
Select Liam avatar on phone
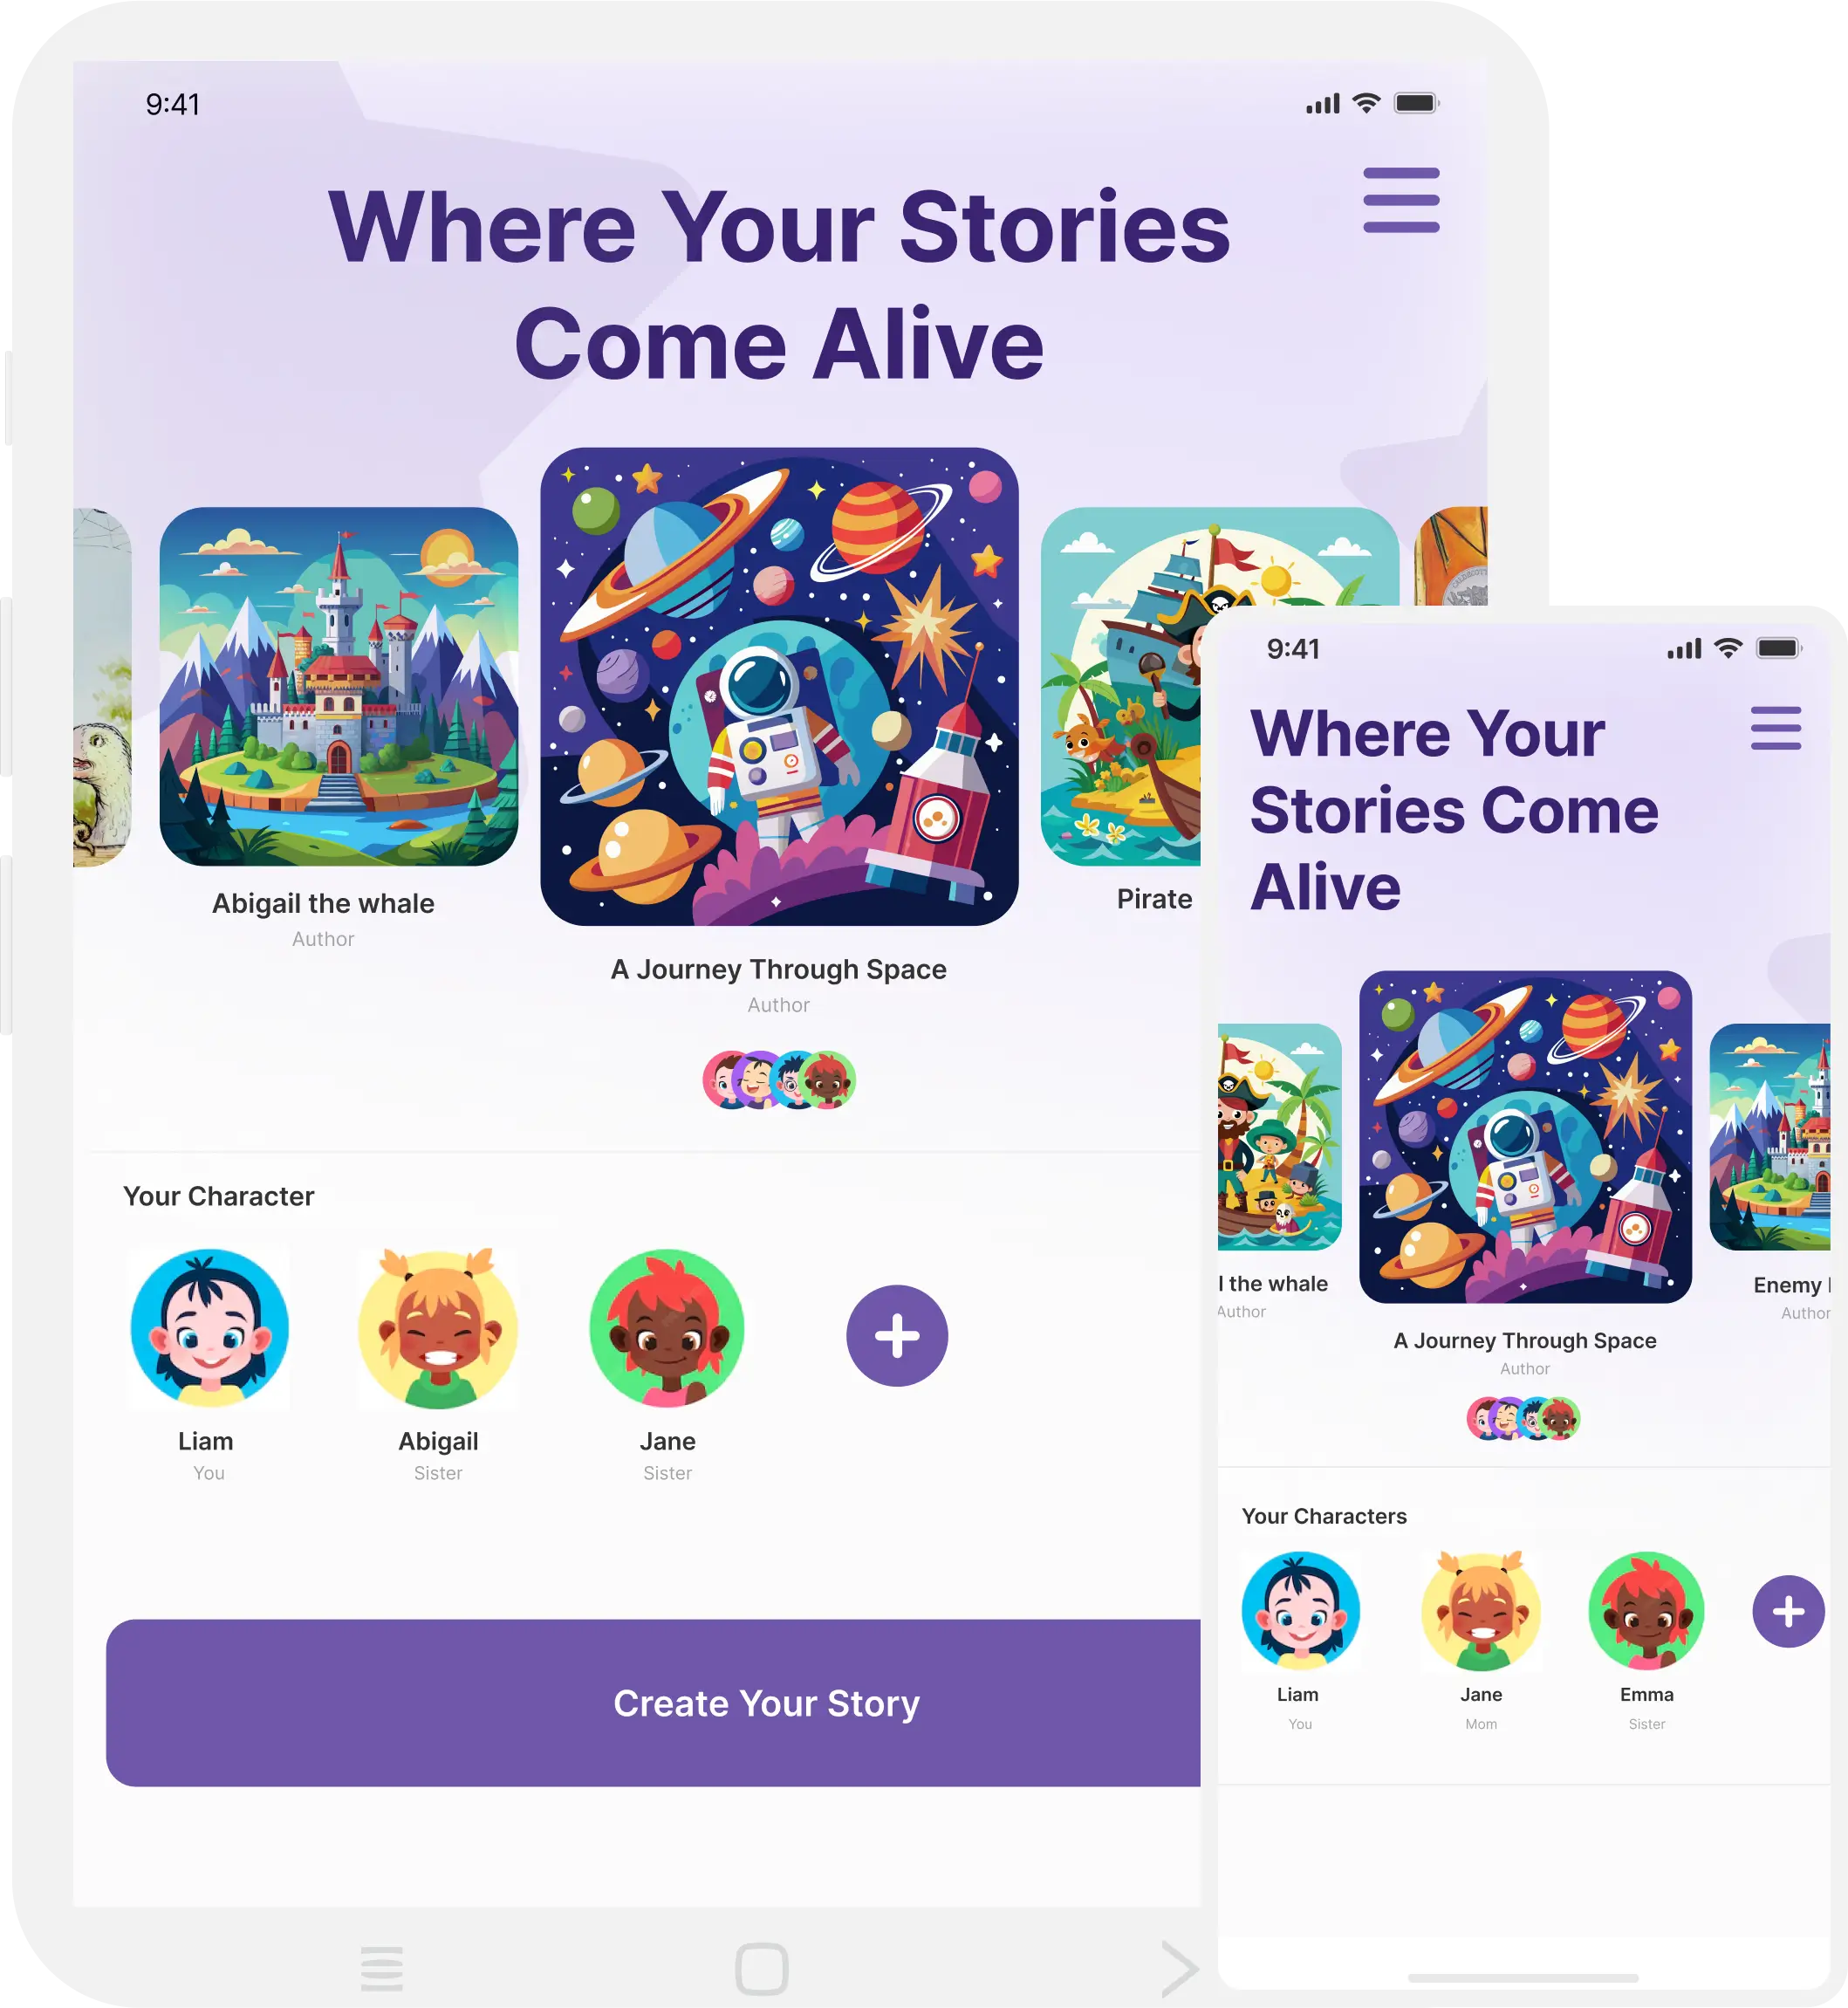pyautogui.click(x=1300, y=1611)
